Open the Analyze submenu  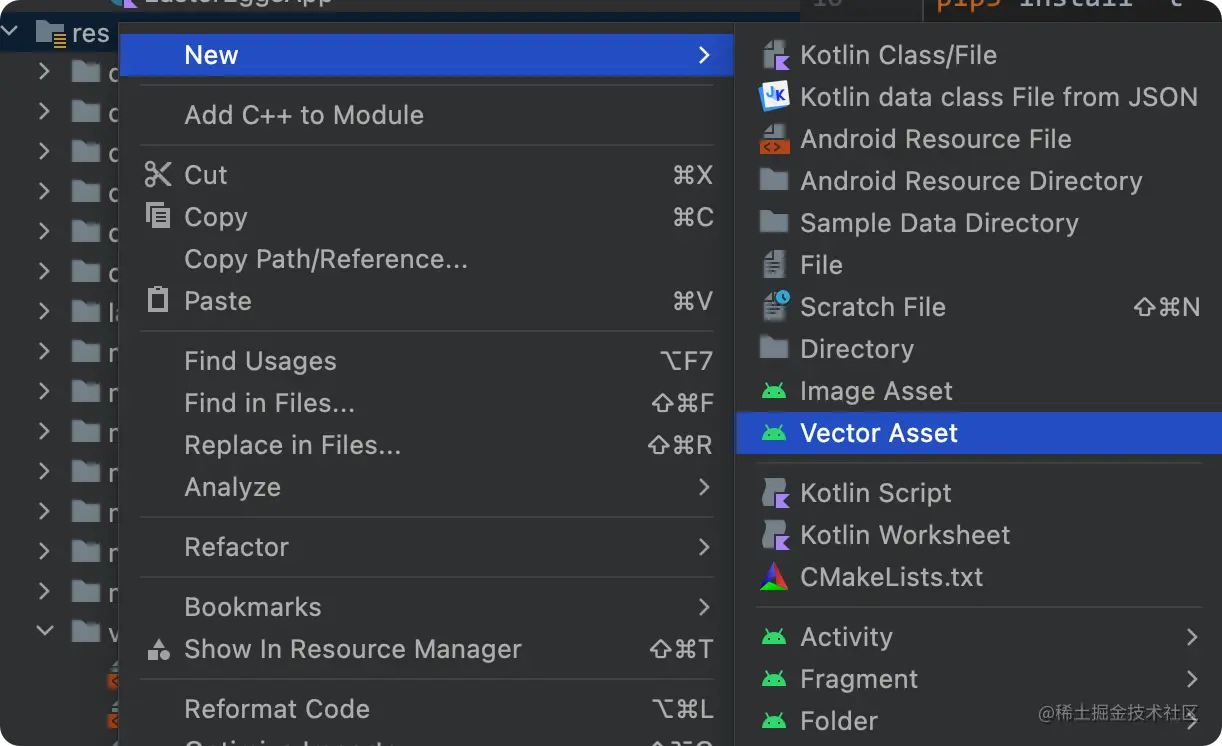point(232,487)
